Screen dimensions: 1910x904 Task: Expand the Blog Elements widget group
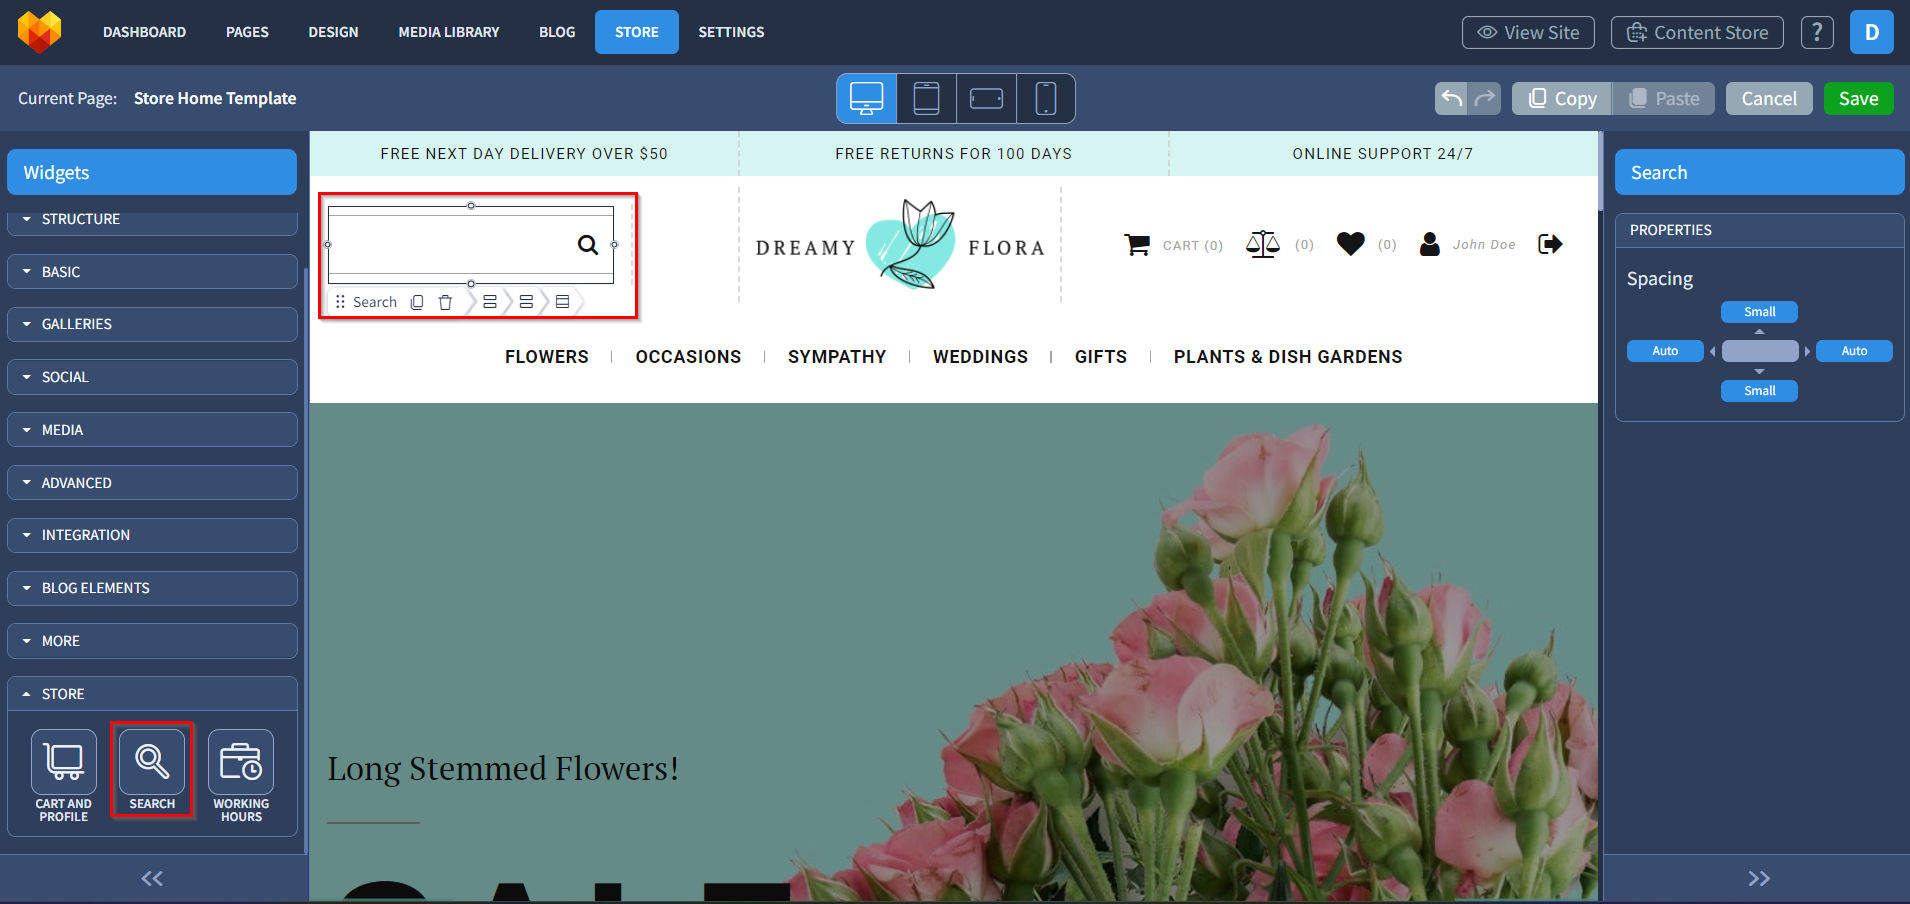(x=152, y=588)
